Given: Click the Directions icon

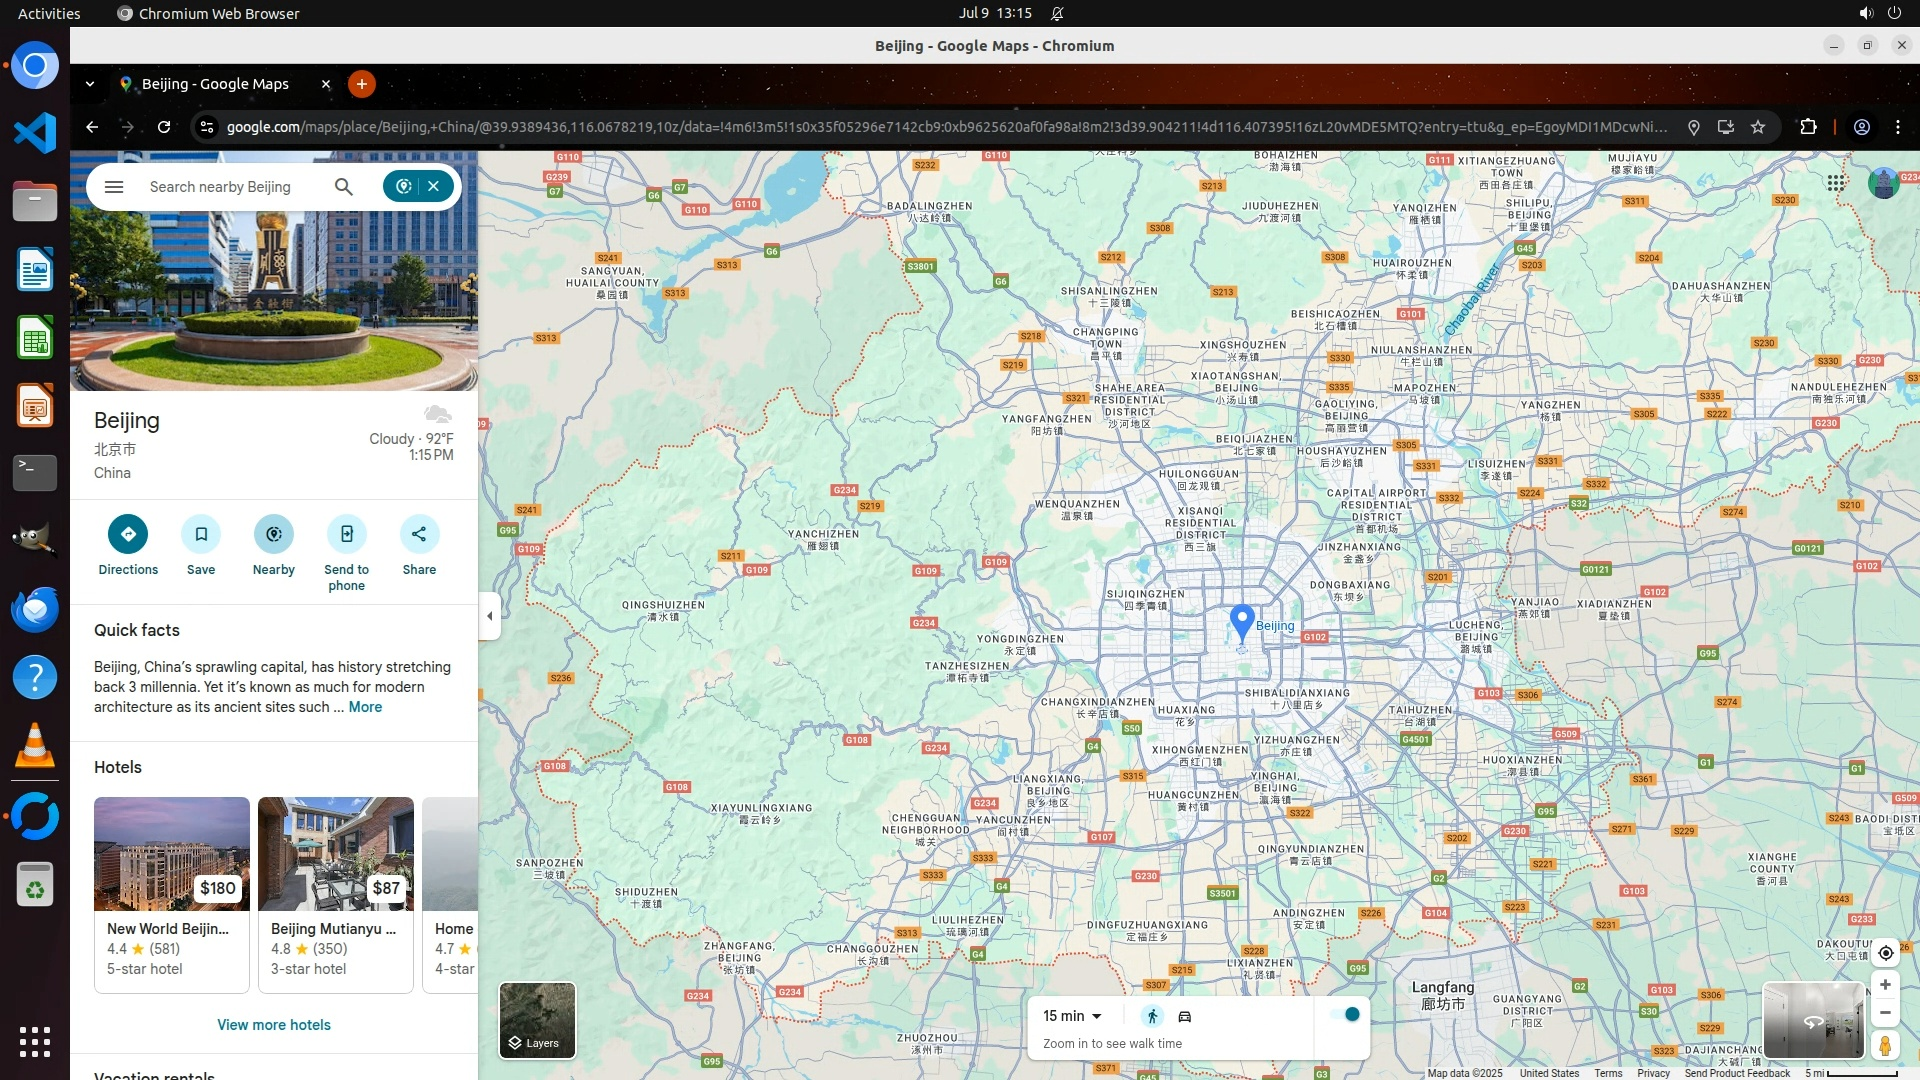Looking at the screenshot, I should [x=128, y=534].
